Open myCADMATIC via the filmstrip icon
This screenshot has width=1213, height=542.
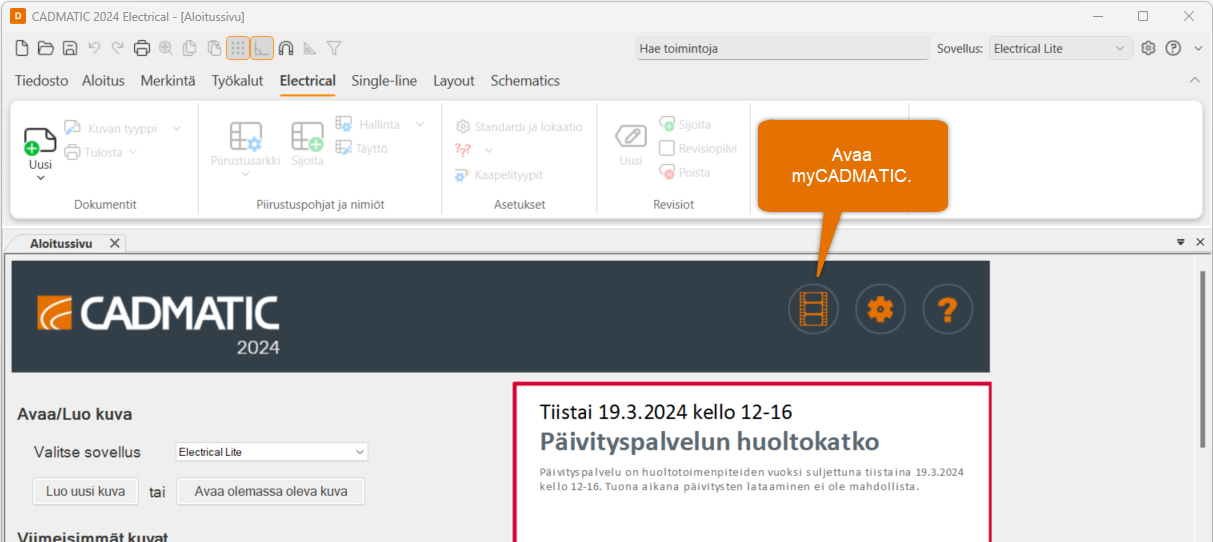click(813, 309)
